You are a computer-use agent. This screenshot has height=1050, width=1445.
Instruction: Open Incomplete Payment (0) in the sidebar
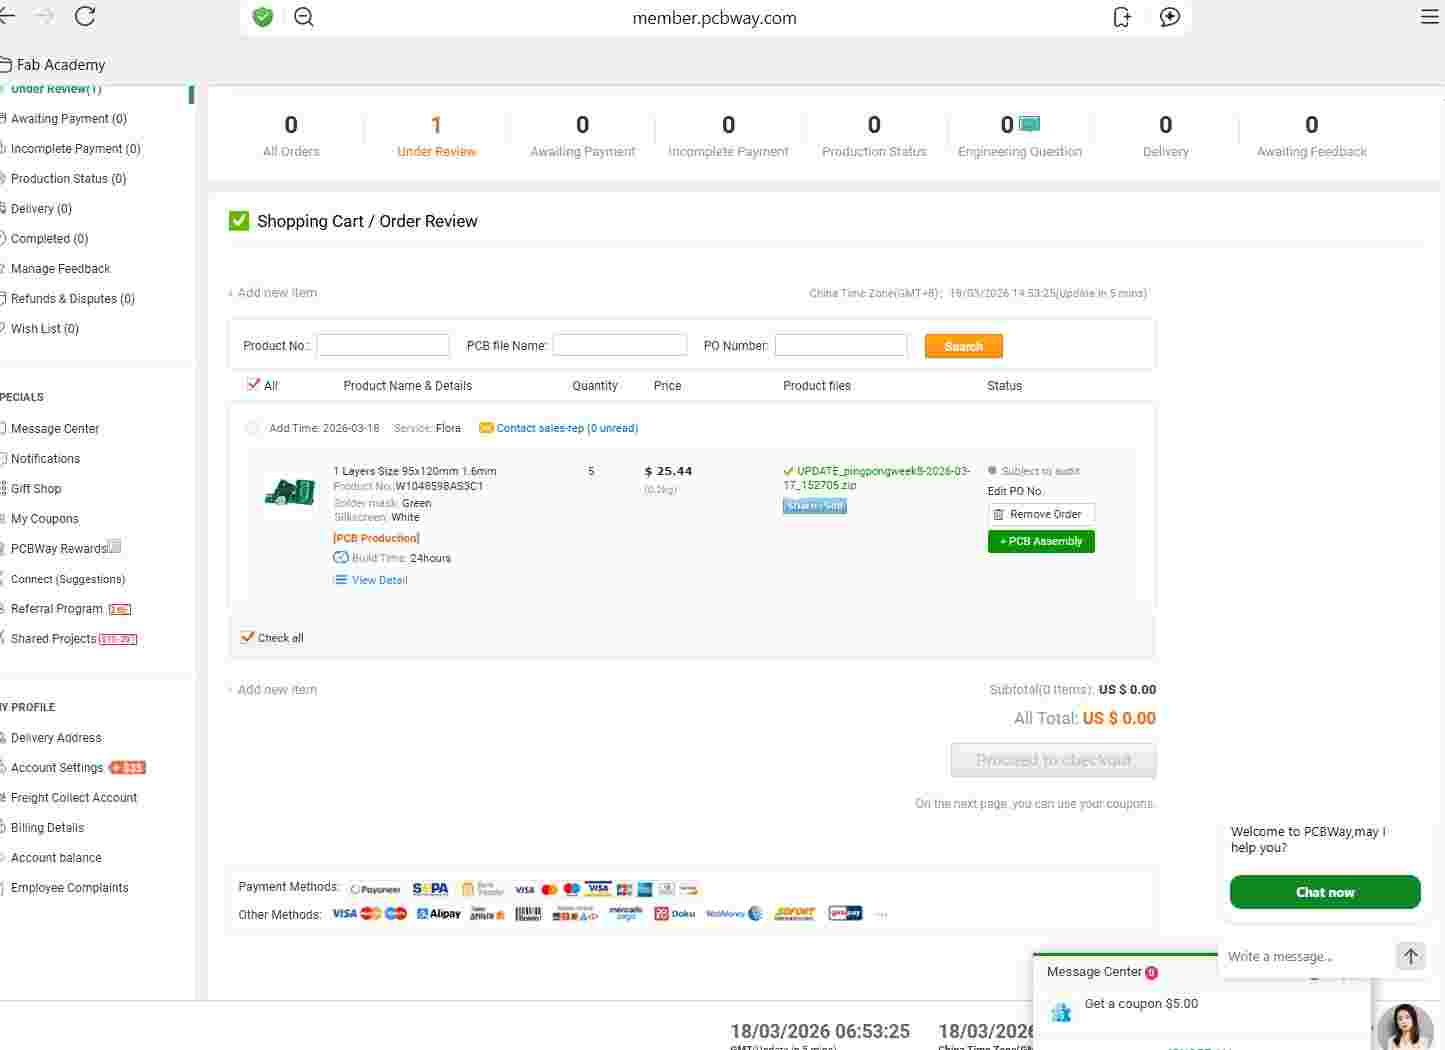(75, 149)
